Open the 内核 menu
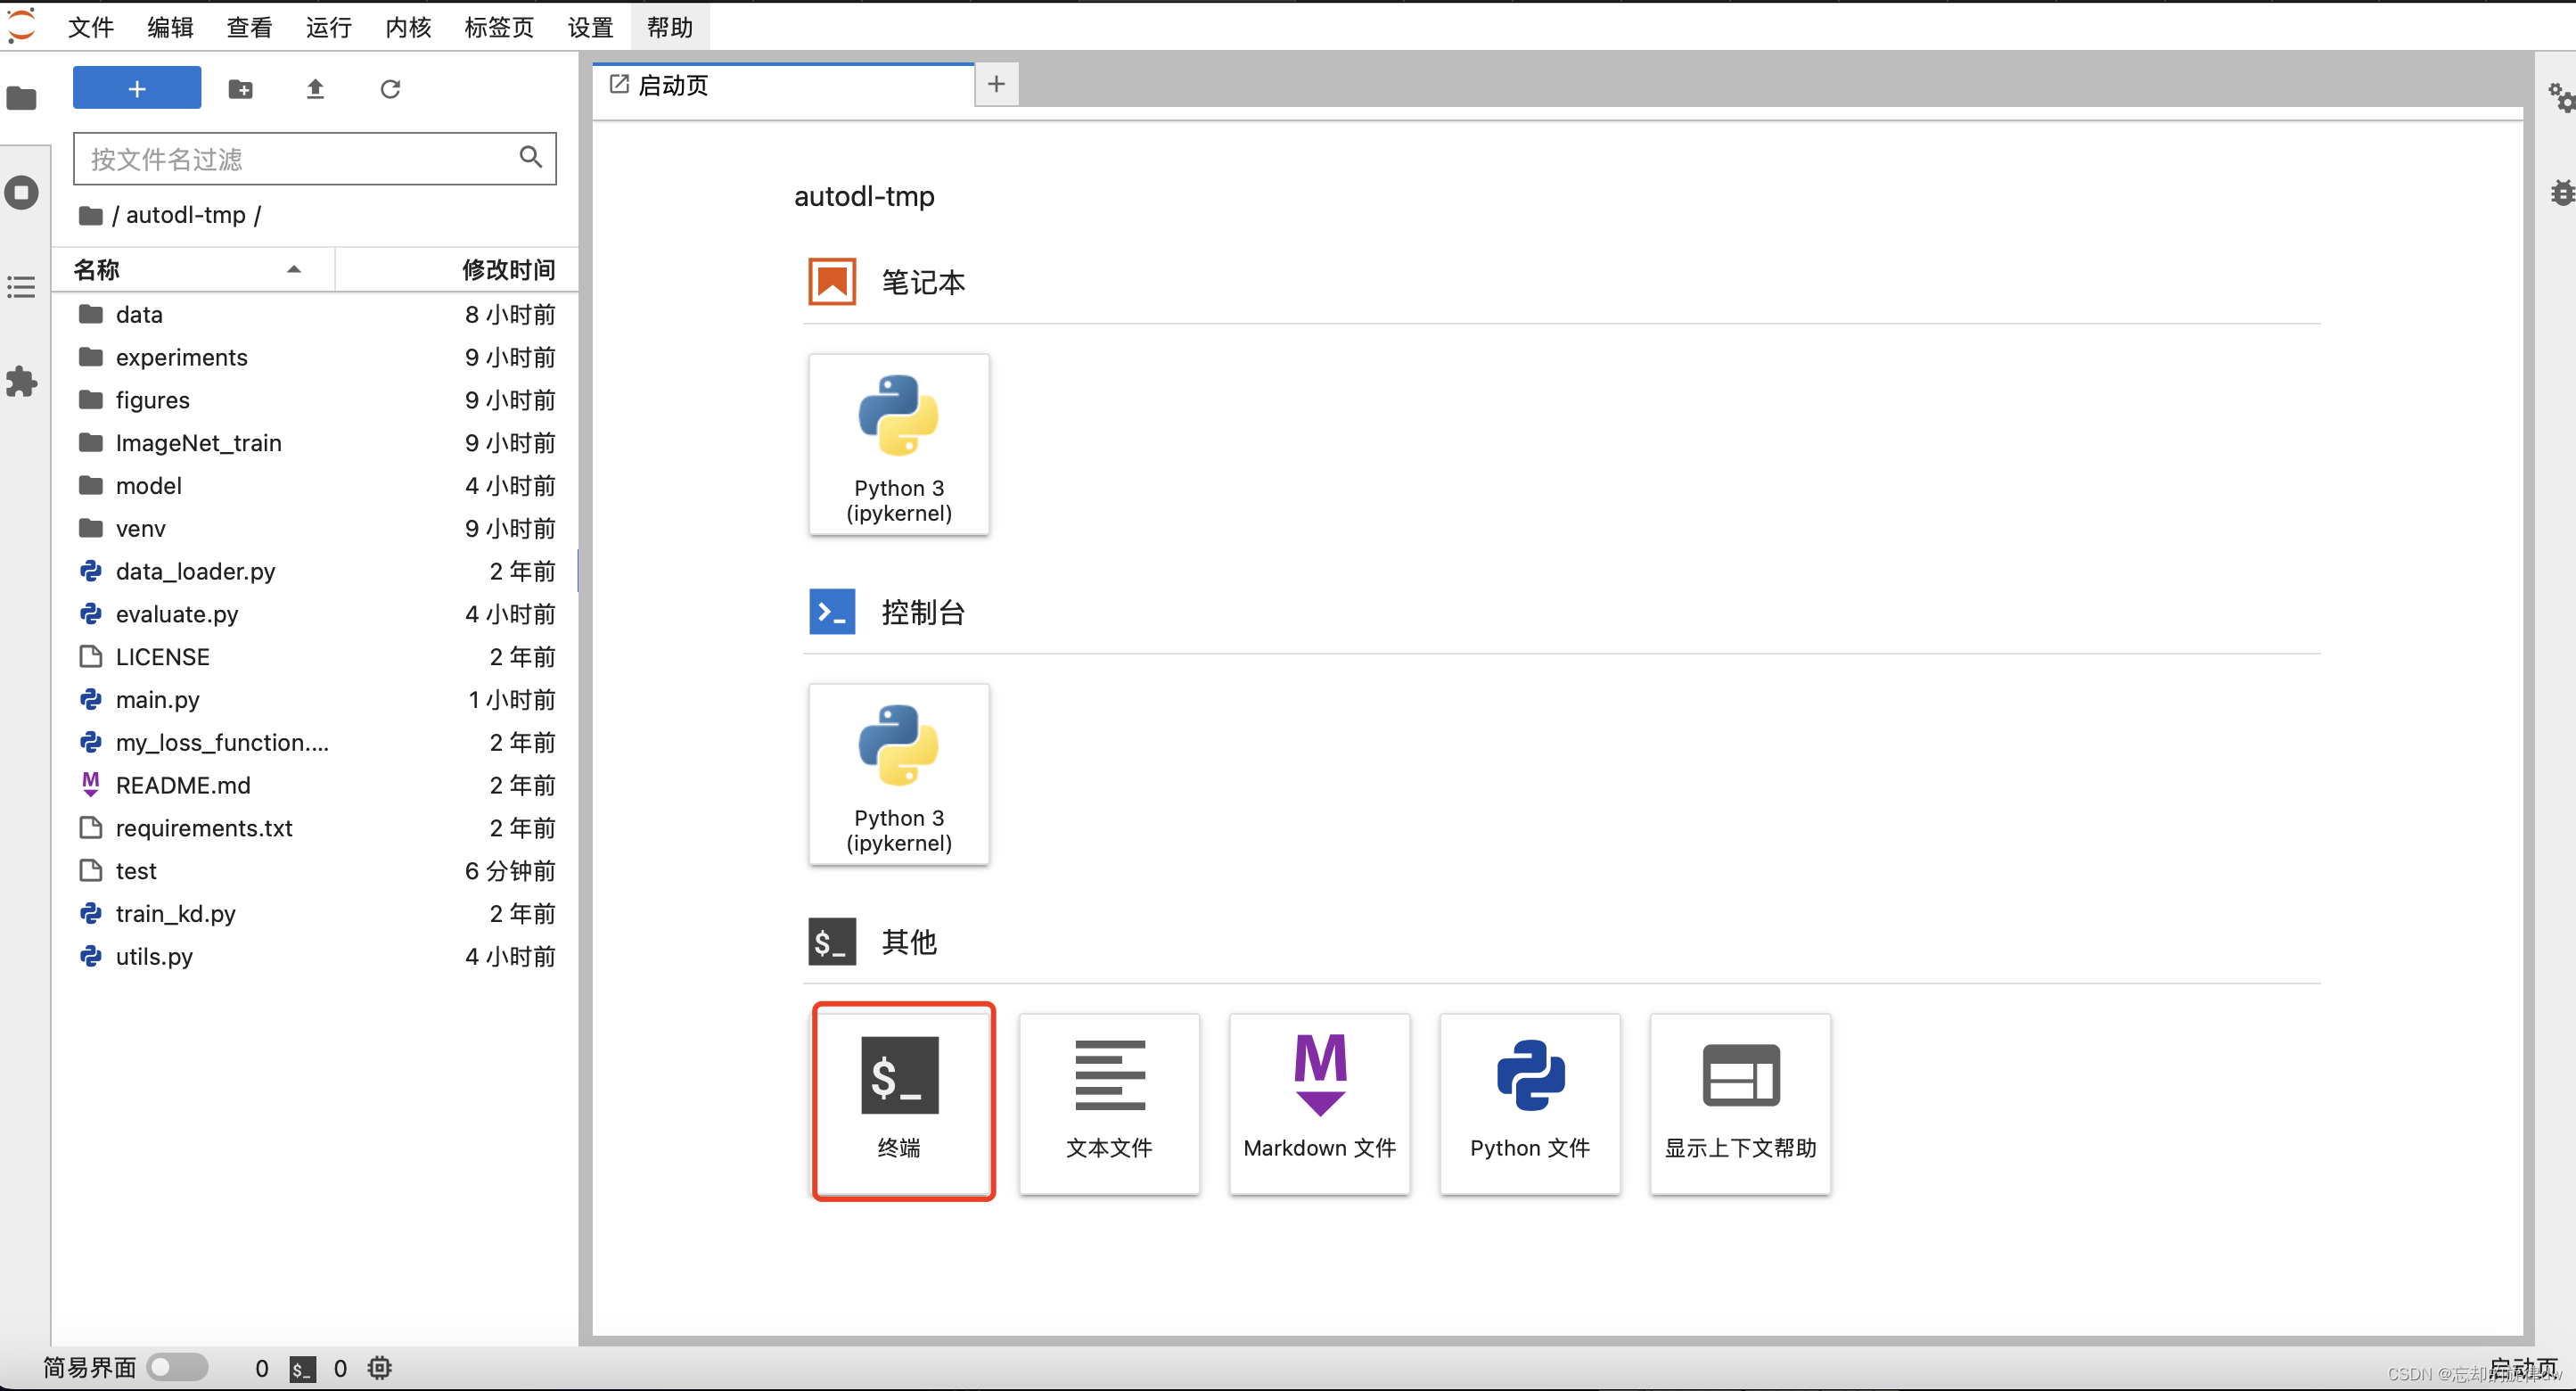This screenshot has height=1391, width=2576. [407, 27]
